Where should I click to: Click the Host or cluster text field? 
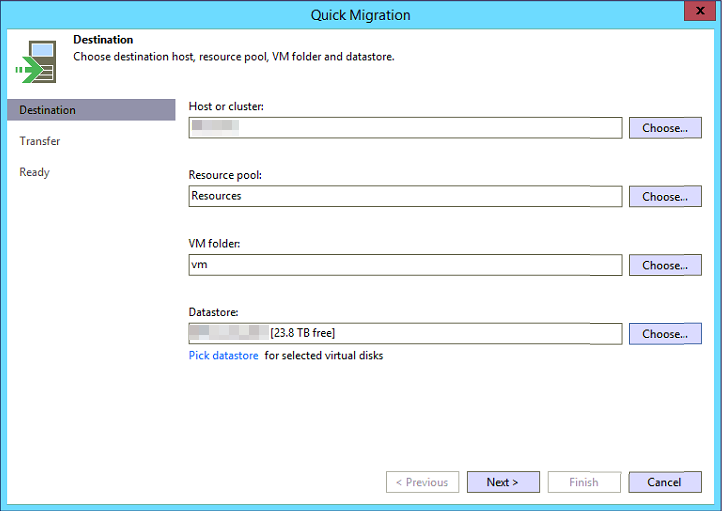[405, 128]
